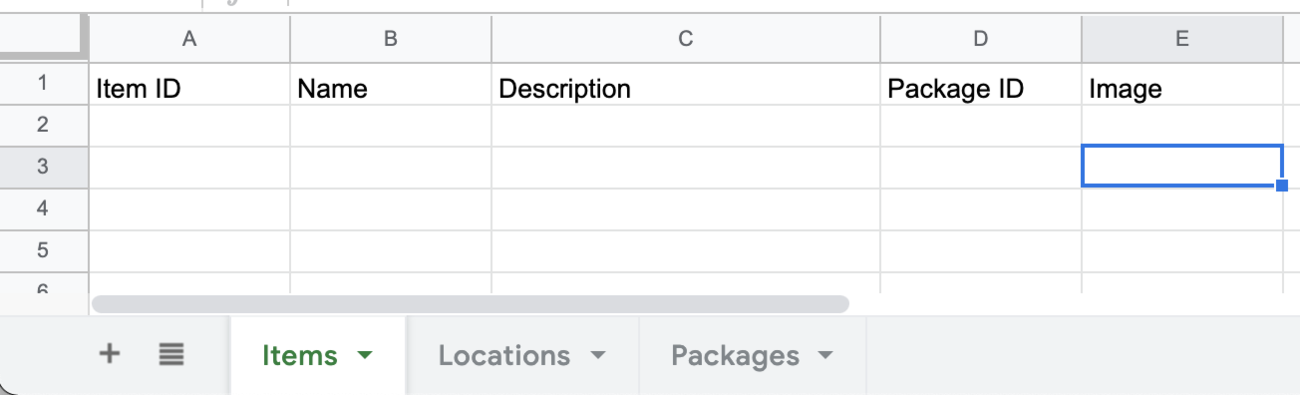The height and width of the screenshot is (395, 1300).
Task: Switch to the Packages sheet tab
Action: coord(753,355)
